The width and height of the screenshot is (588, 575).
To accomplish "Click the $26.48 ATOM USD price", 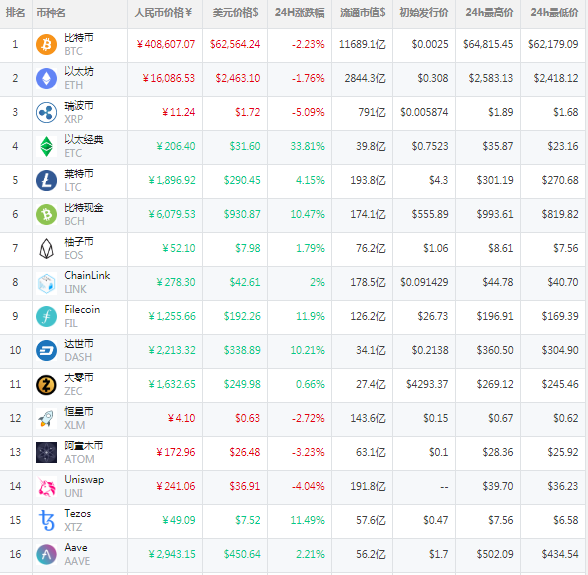I will [x=245, y=452].
